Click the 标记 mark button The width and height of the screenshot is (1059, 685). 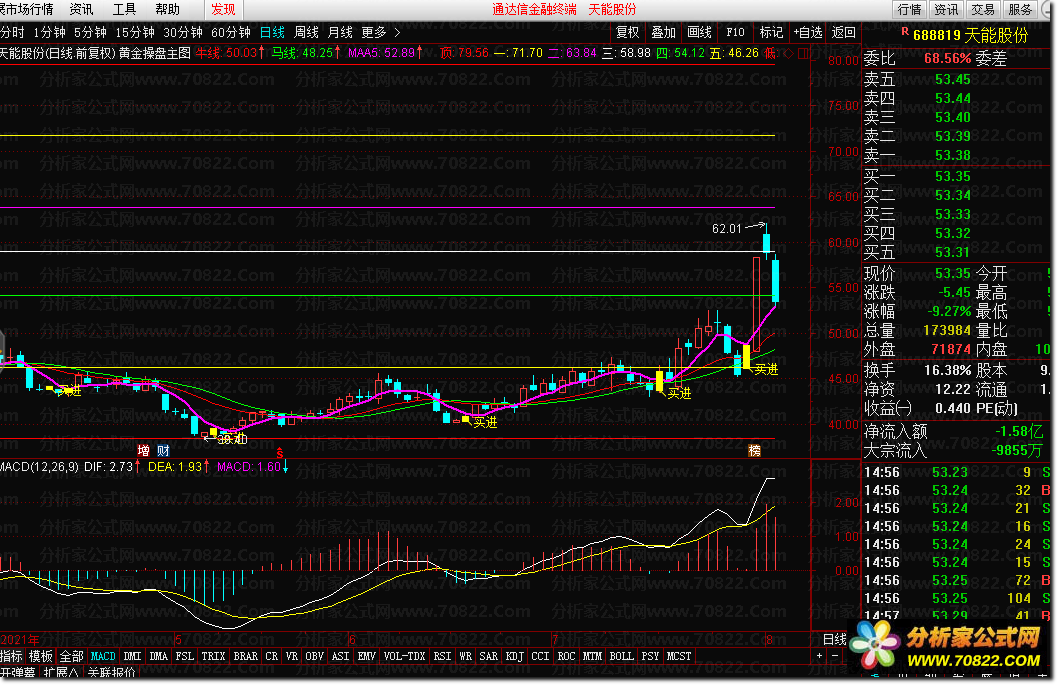coord(771,32)
